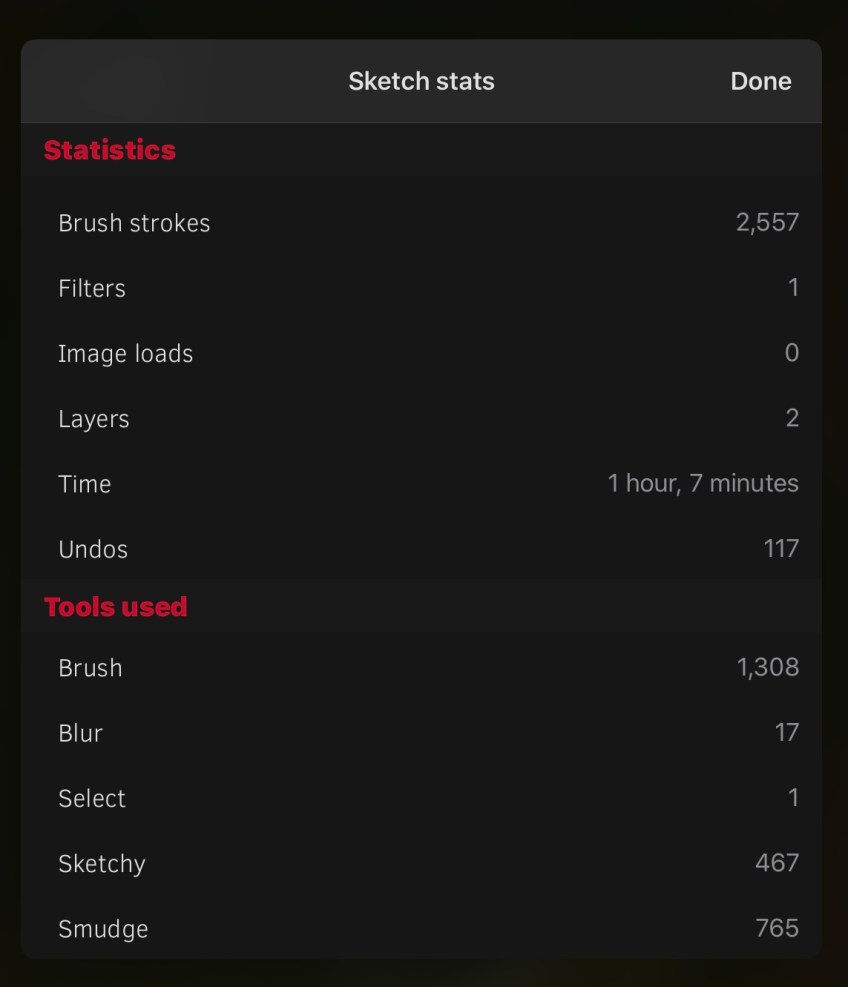Viewport: 848px width, 987px height.
Task: Select the Undos label
Action: click(93, 549)
